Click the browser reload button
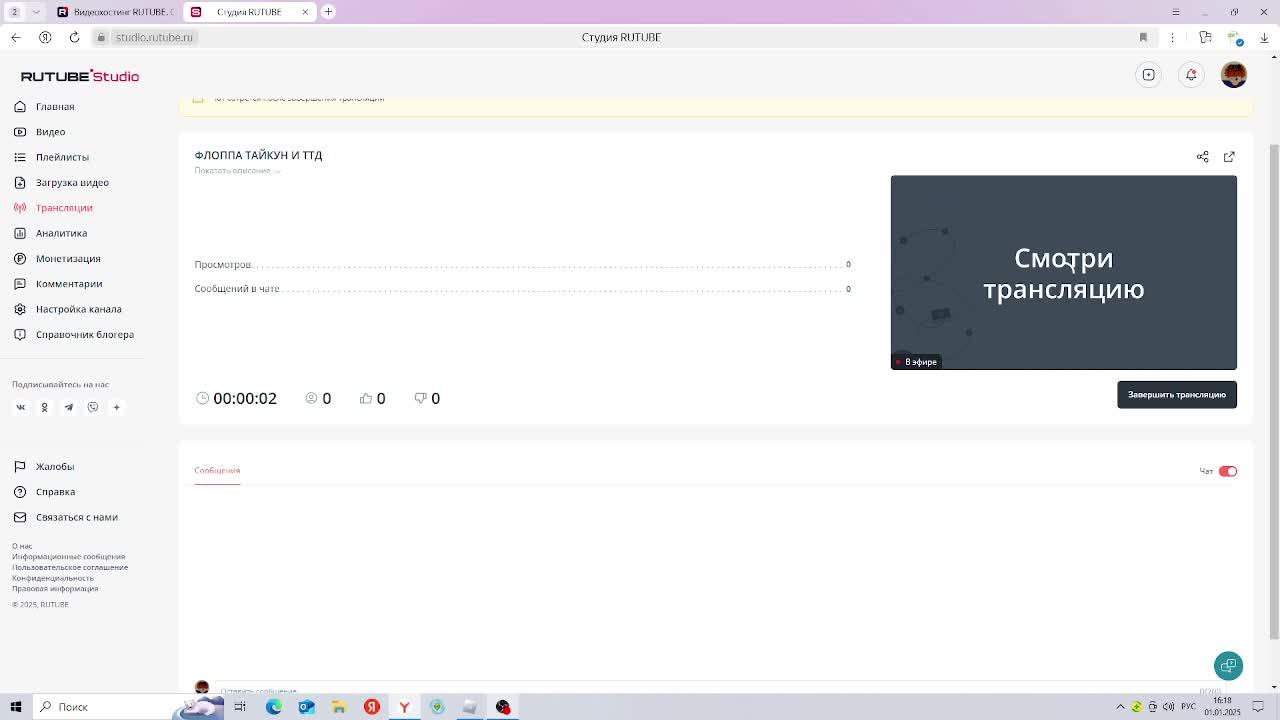The width and height of the screenshot is (1280, 720). pyautogui.click(x=74, y=37)
